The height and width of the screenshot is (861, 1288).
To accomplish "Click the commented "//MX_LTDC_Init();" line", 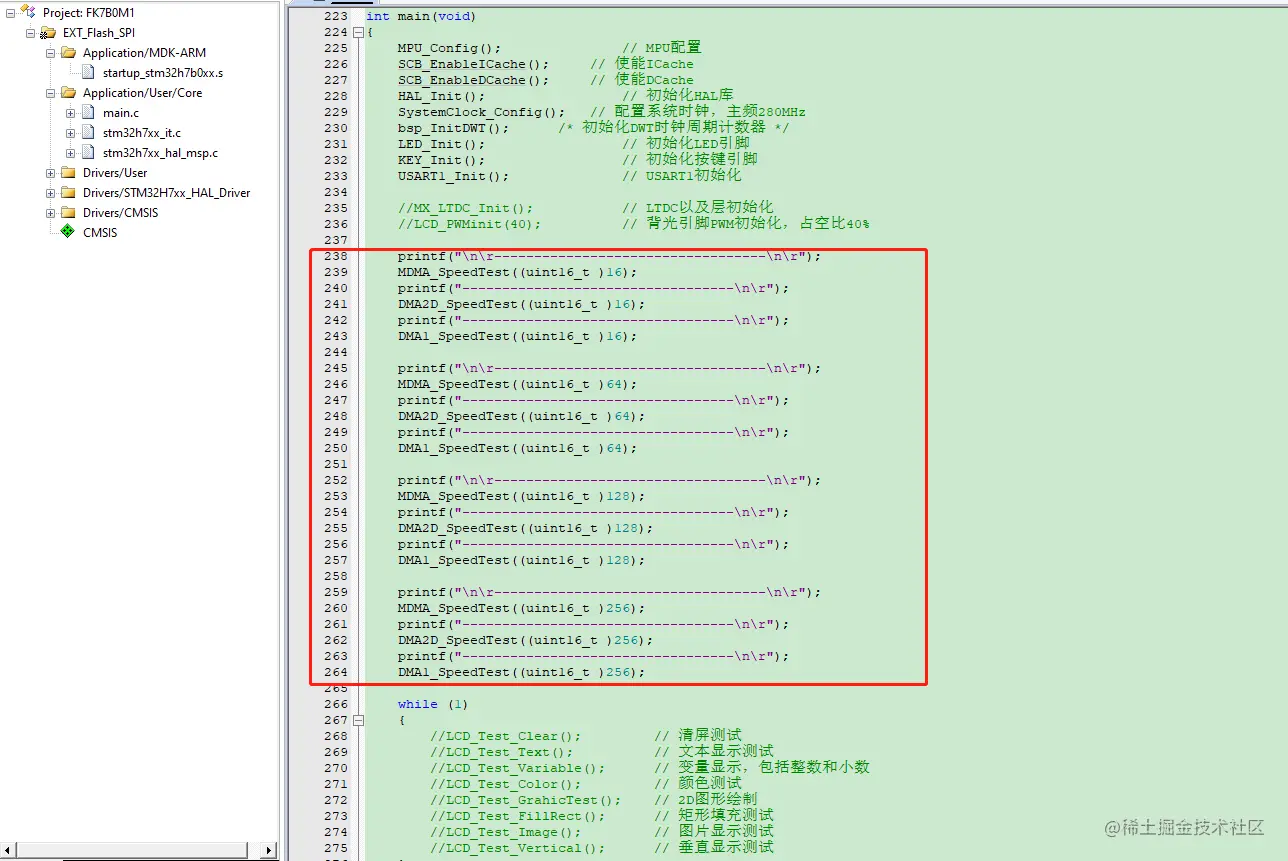I will 465,208.
